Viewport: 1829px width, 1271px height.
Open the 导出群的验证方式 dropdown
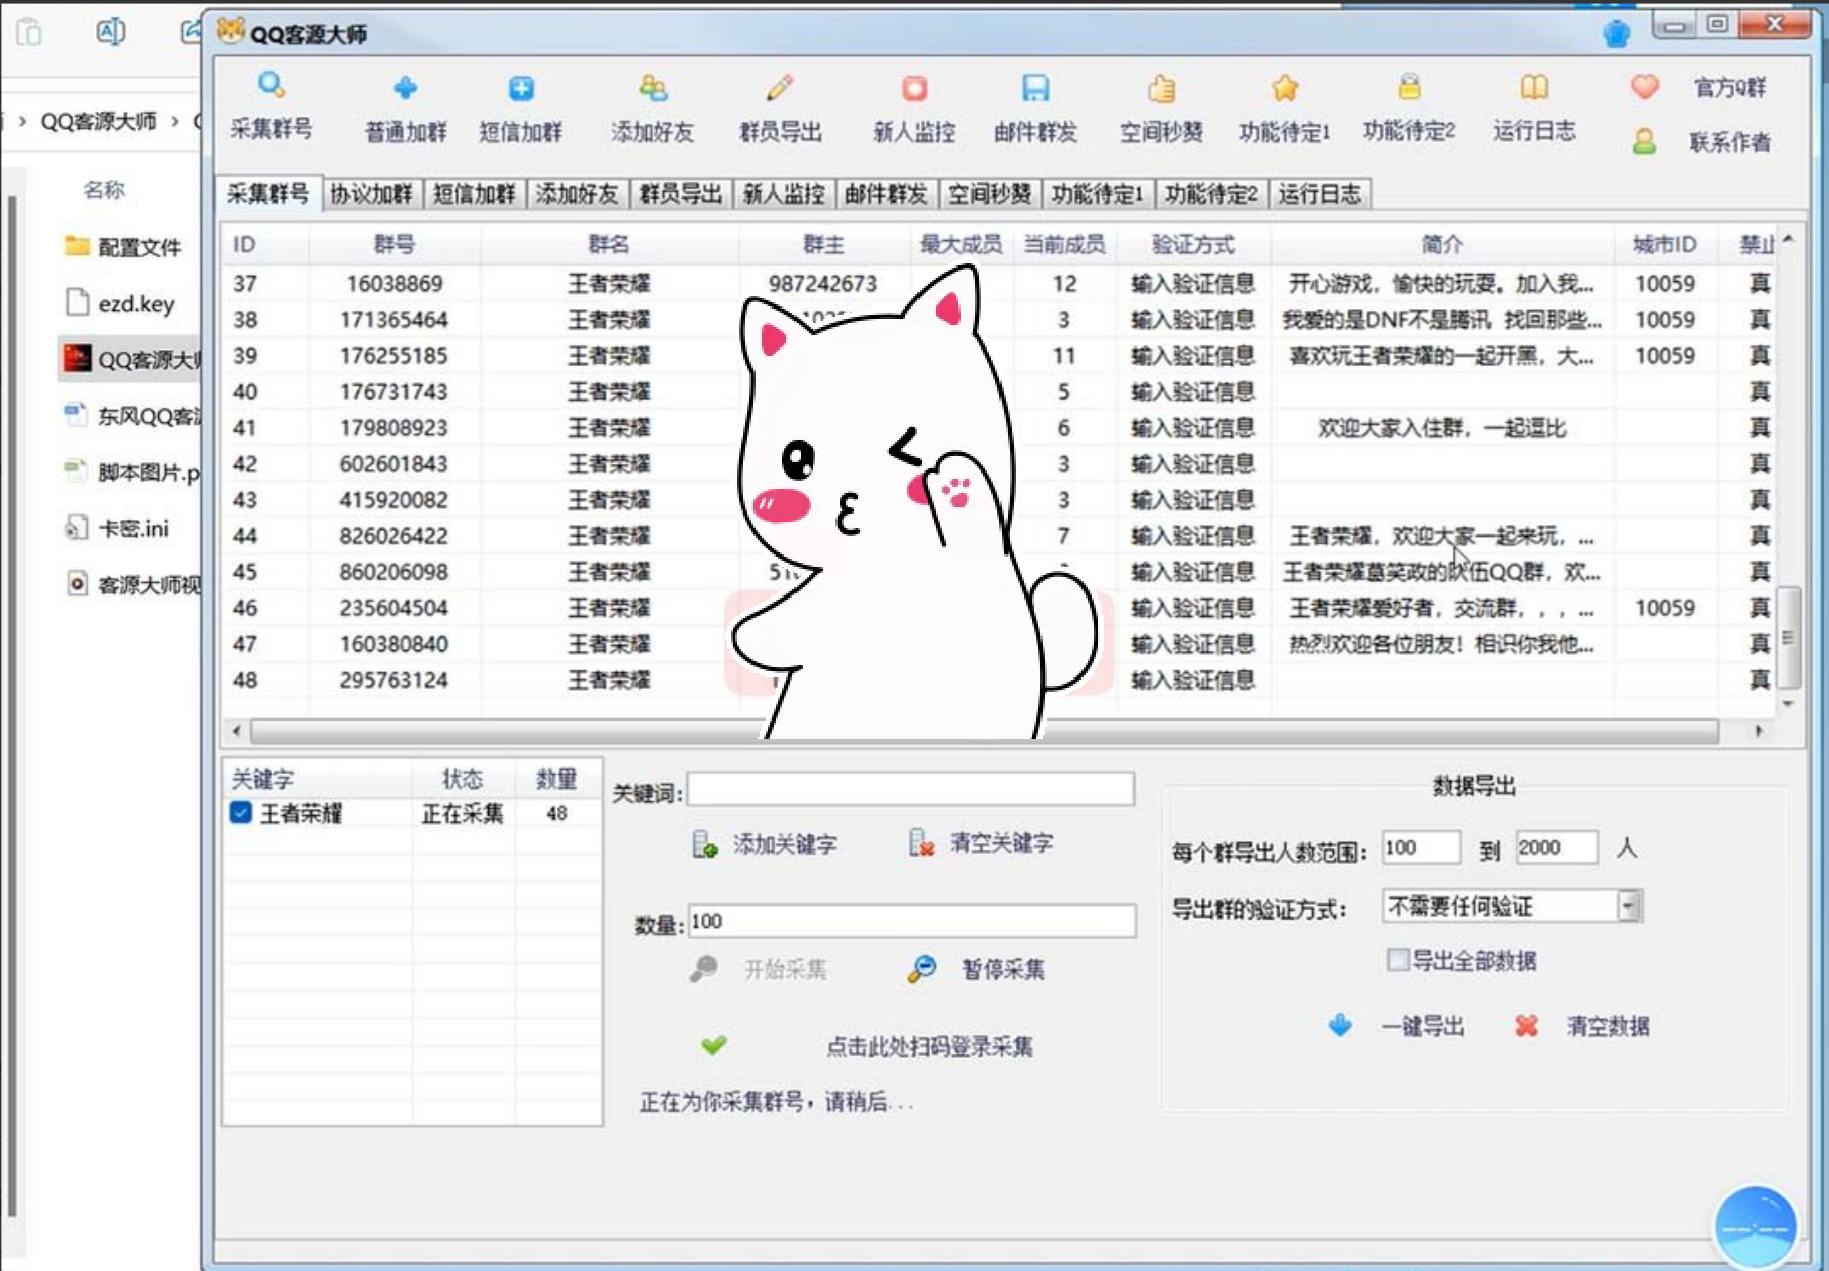(x=1628, y=906)
